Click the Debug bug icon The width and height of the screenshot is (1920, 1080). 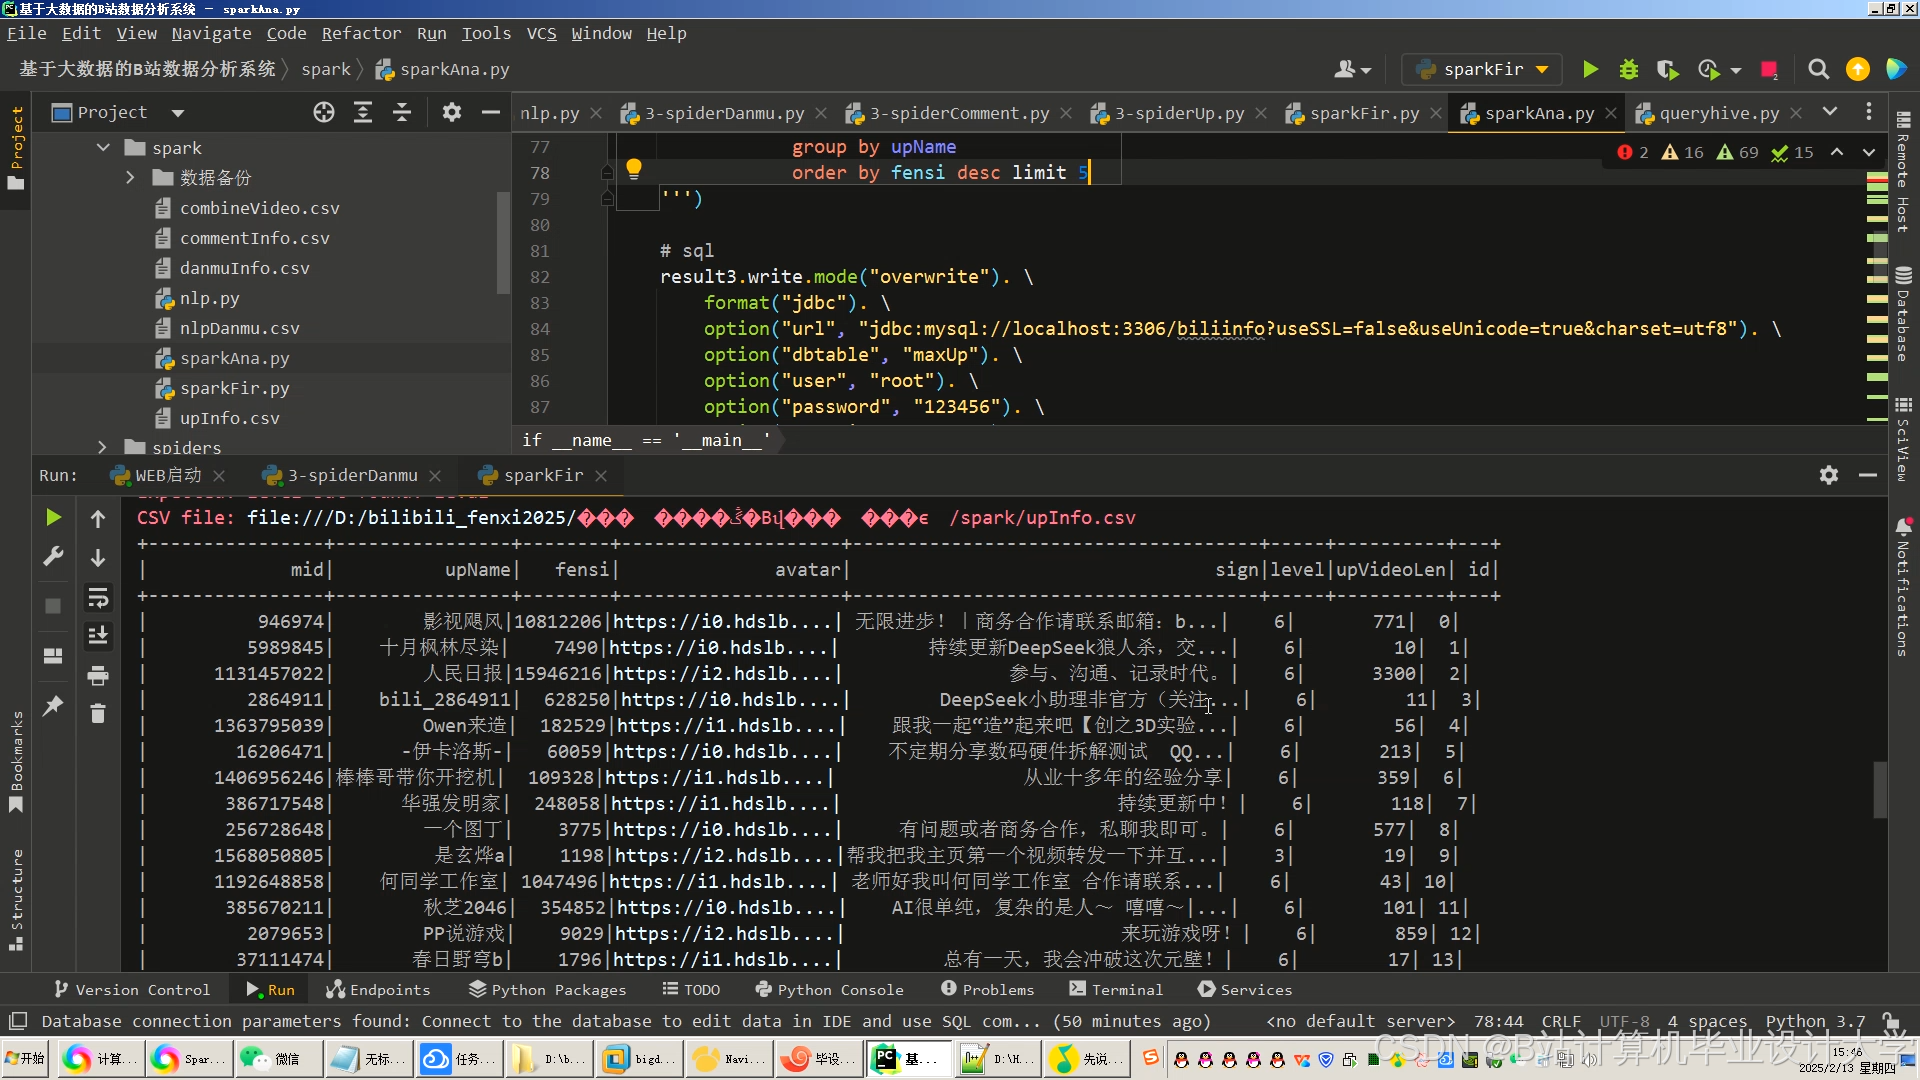click(1629, 69)
